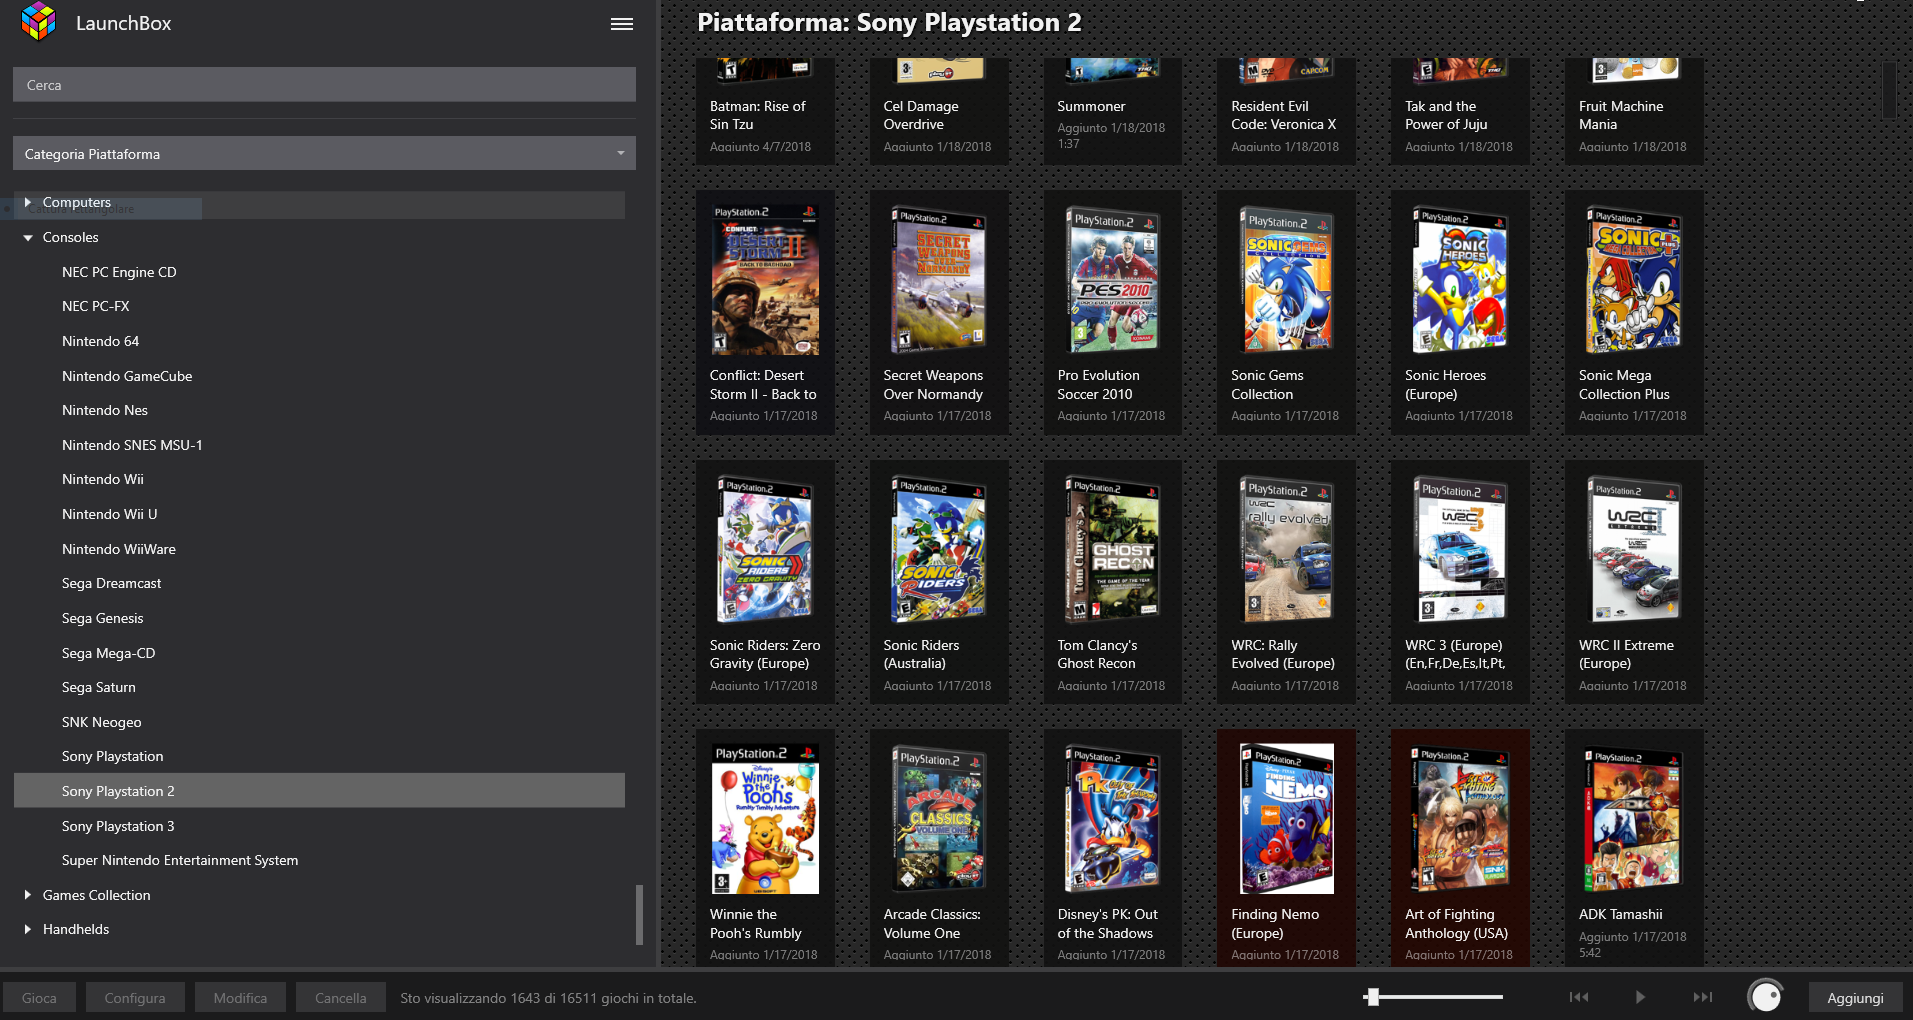Skip to previous track in player
Screen dimensions: 1913x1020
pos(1579,997)
